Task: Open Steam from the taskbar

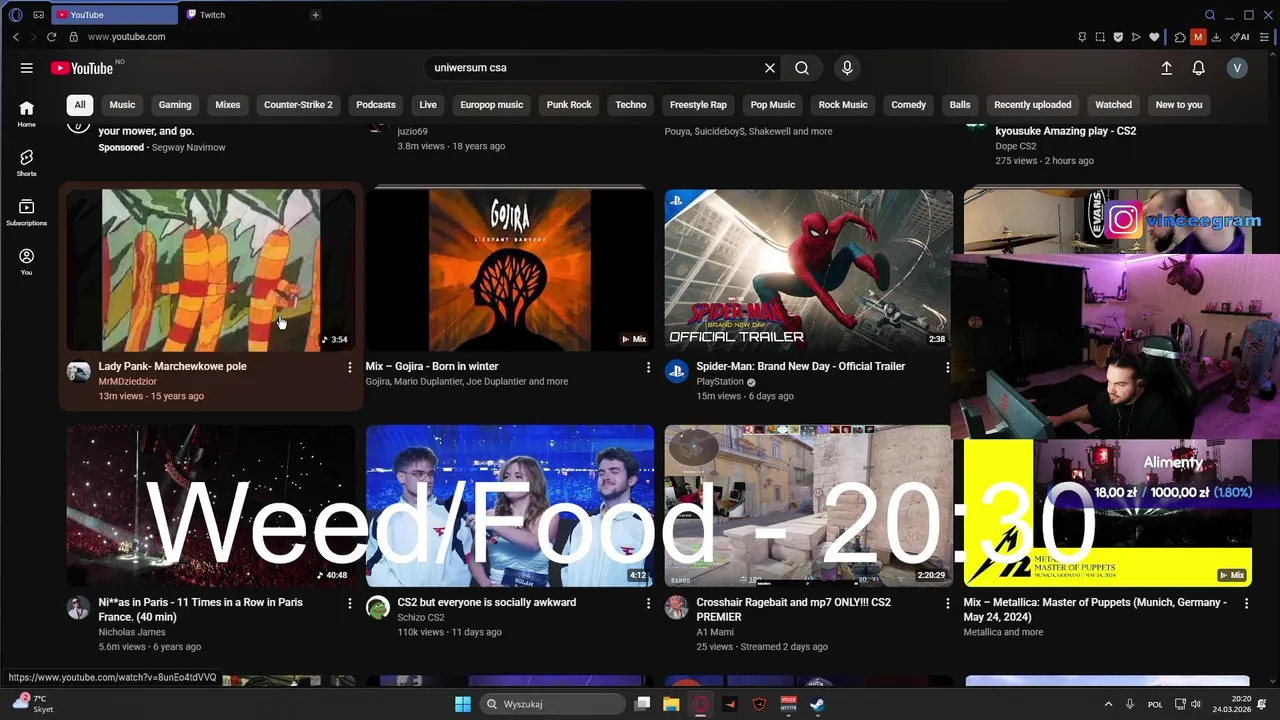Action: click(817, 704)
